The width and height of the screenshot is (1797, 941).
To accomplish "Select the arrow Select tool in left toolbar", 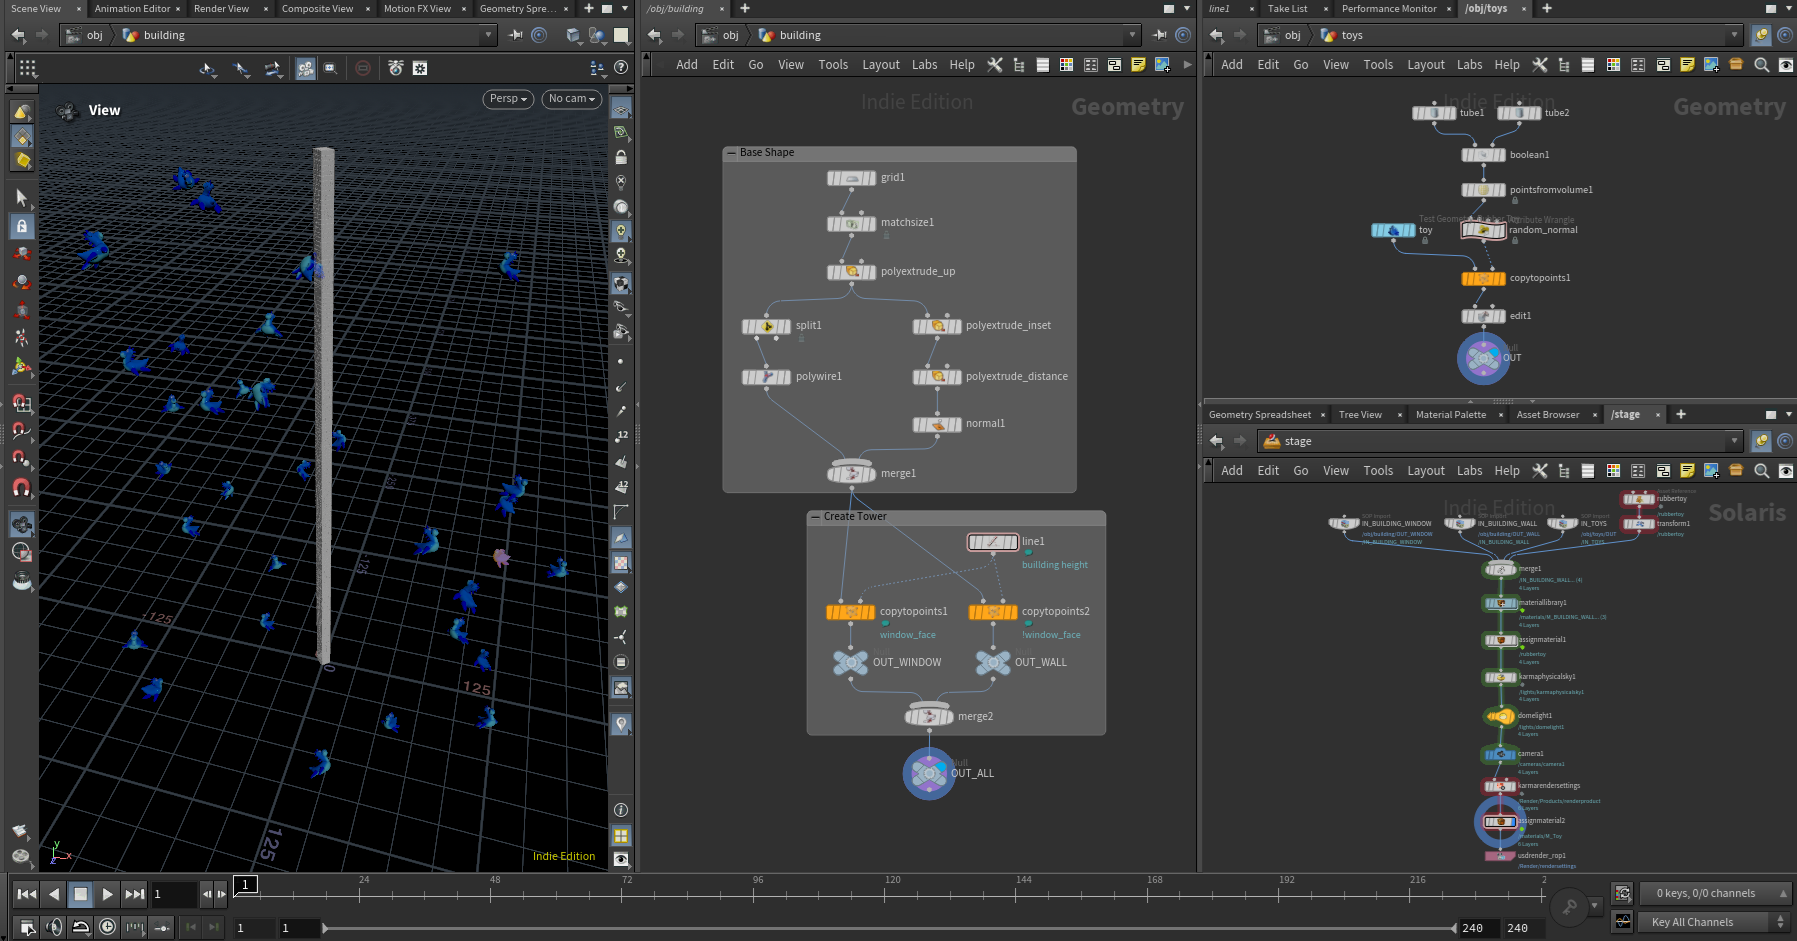I will 21,197.
